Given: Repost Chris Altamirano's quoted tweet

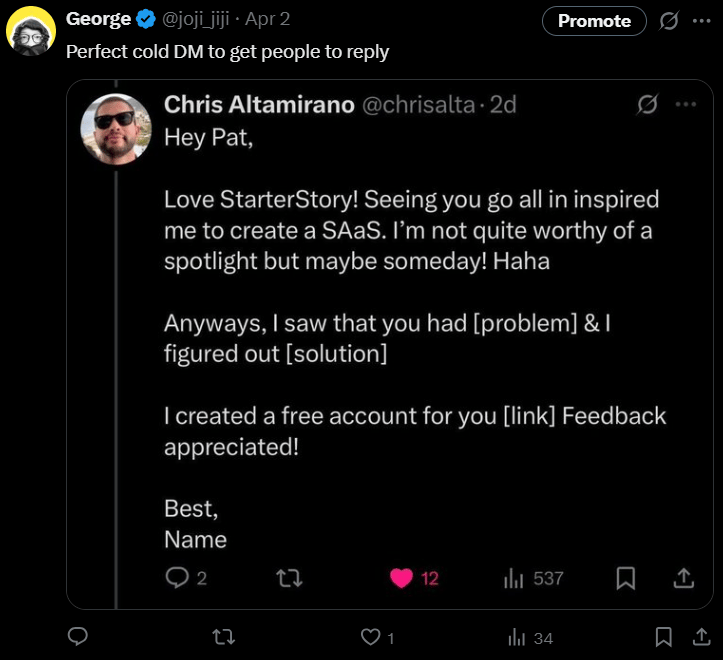Looking at the screenshot, I should (289, 578).
